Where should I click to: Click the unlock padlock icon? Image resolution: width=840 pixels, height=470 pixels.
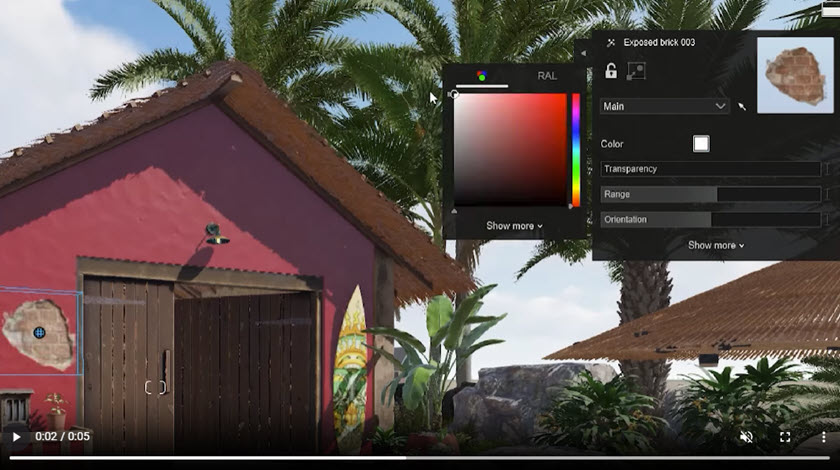[611, 71]
